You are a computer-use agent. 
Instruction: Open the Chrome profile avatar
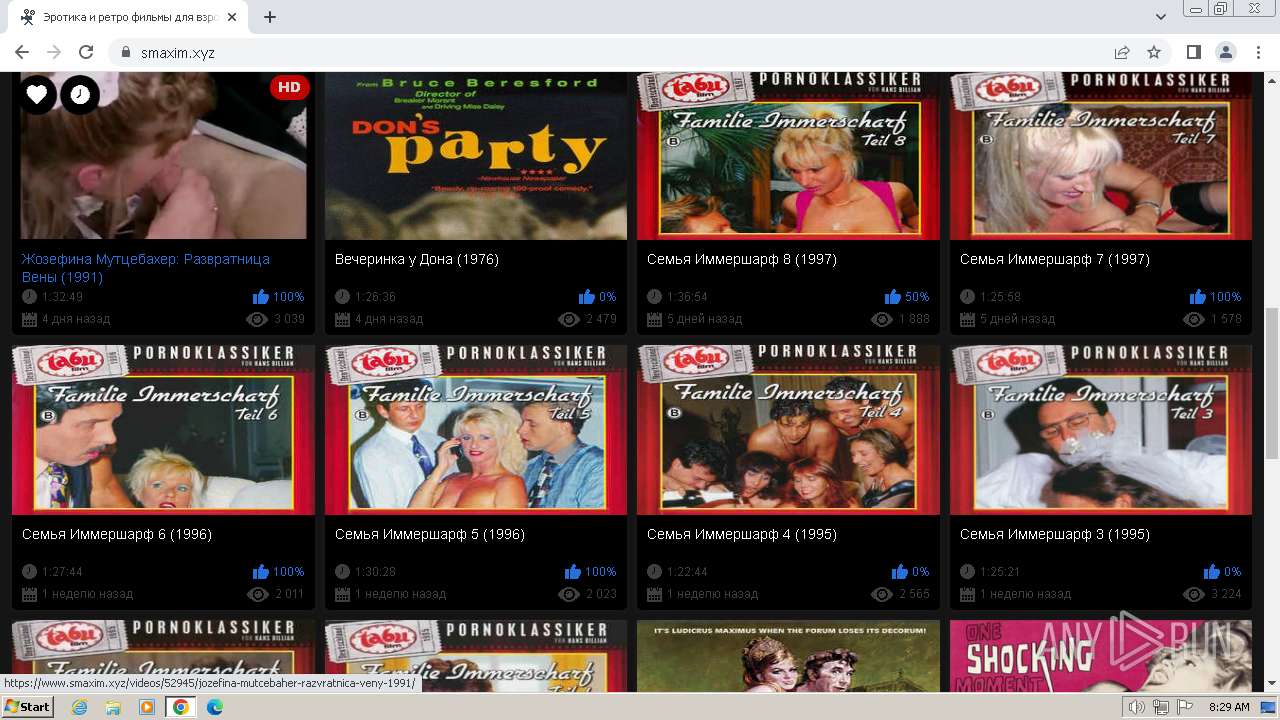click(1226, 52)
